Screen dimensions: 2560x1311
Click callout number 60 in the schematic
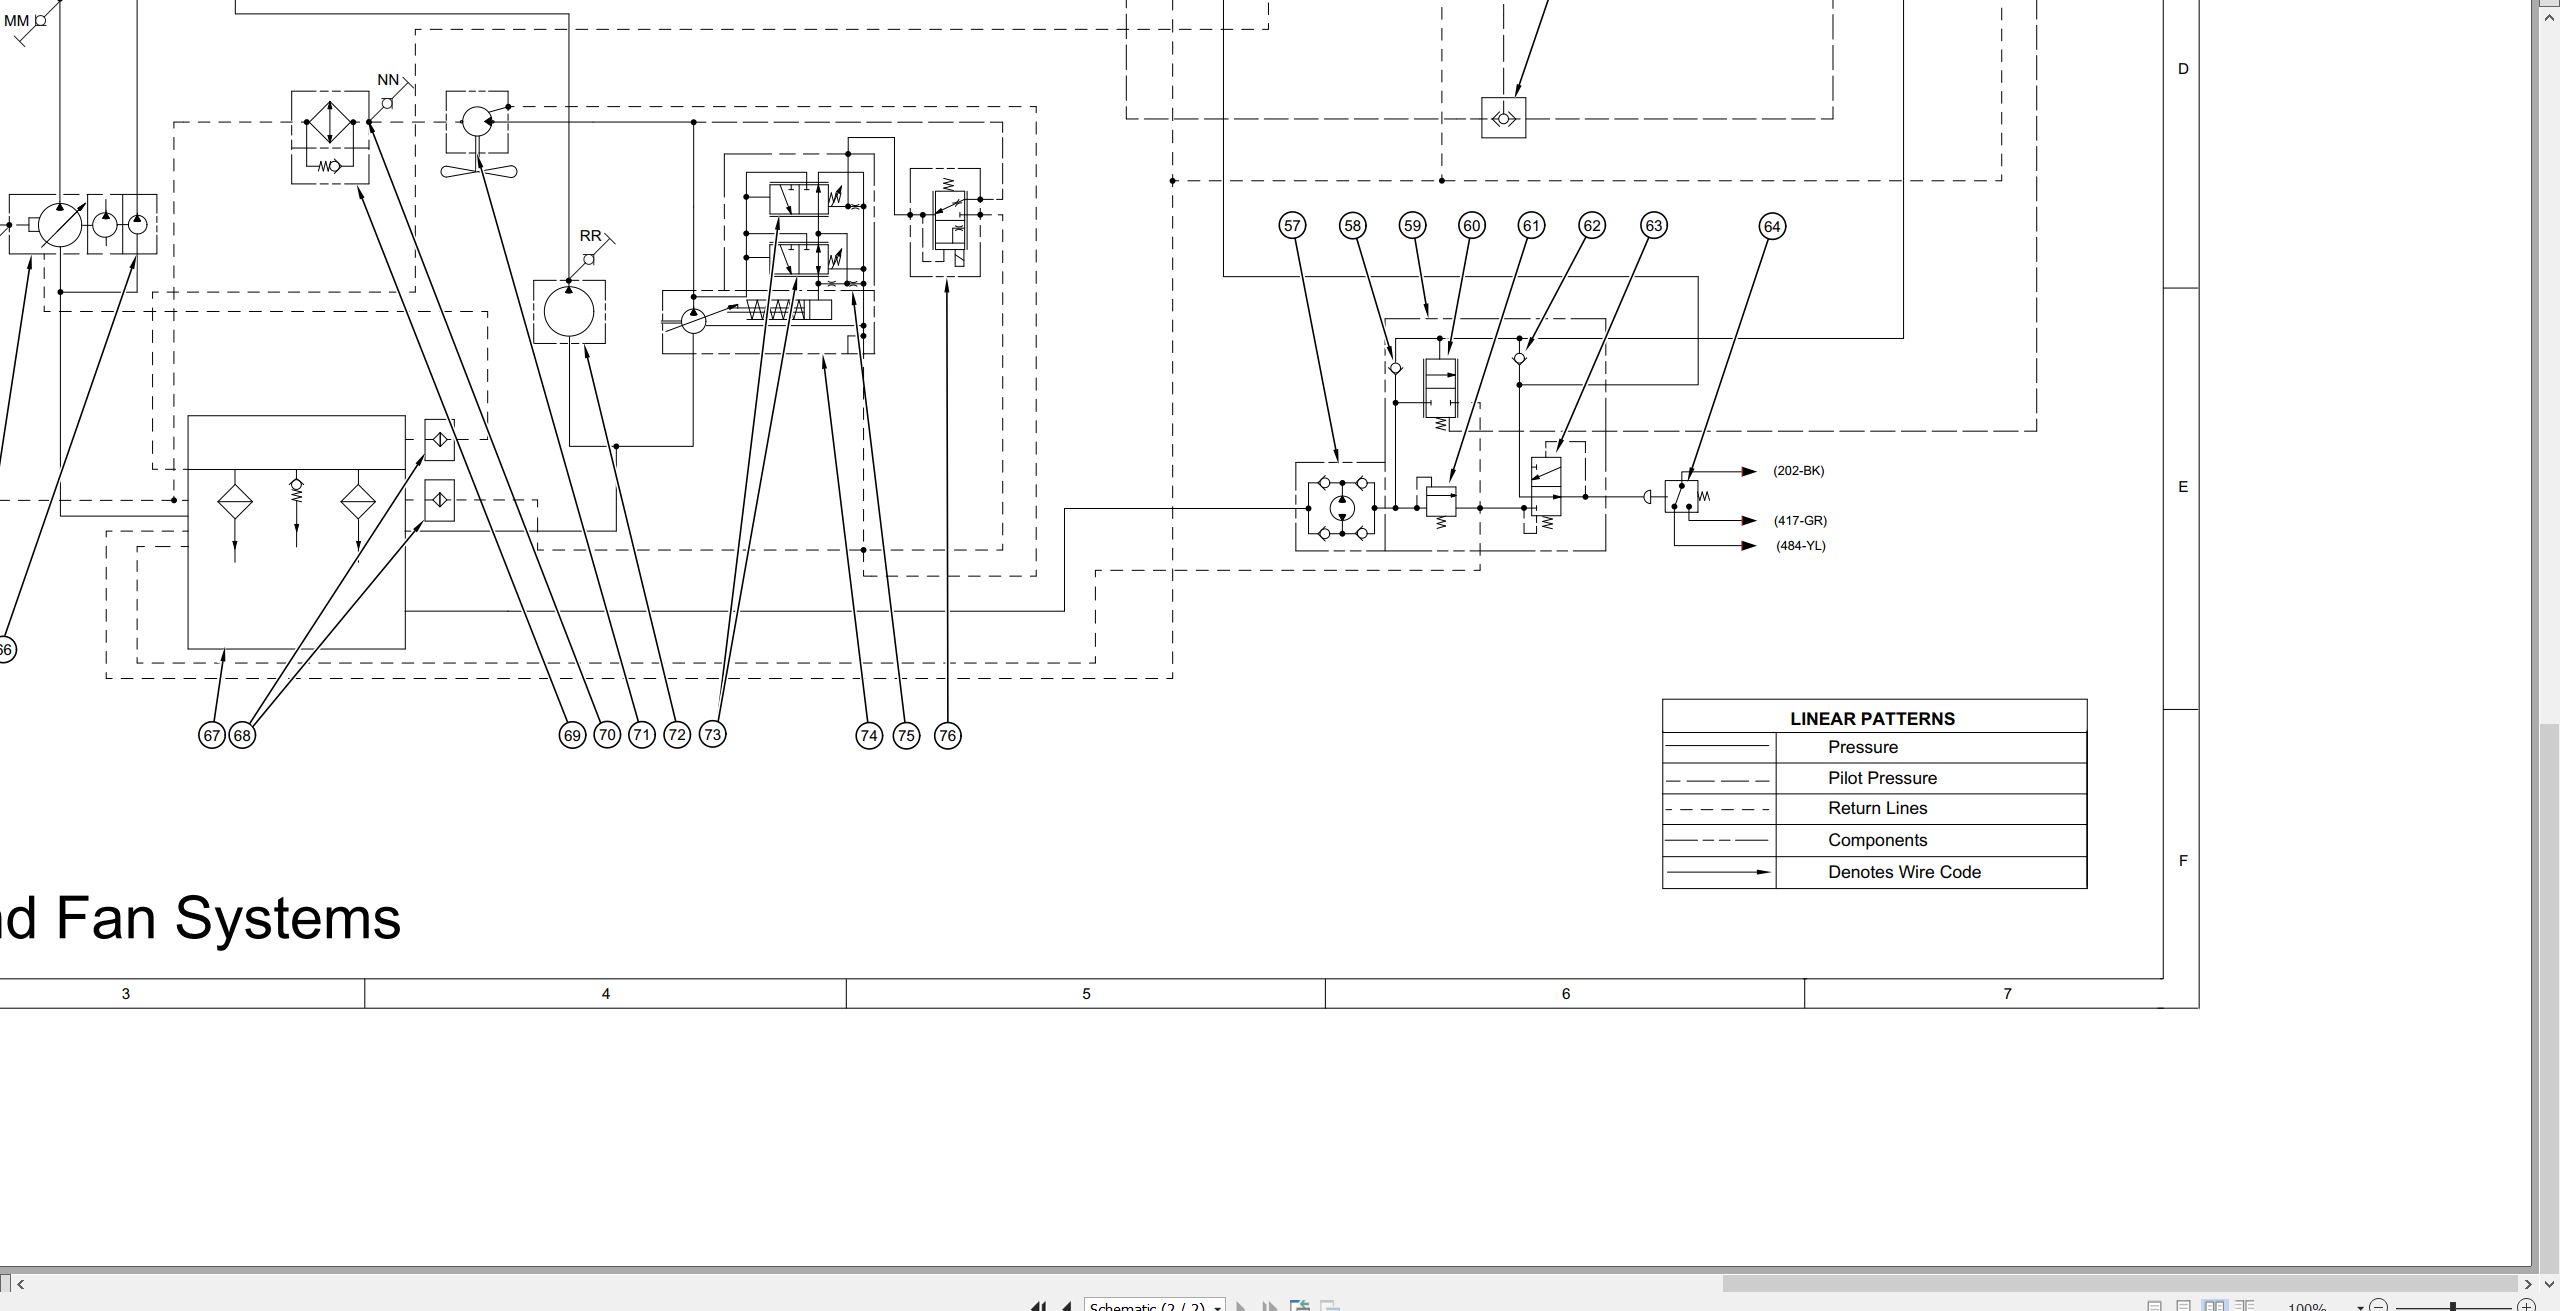pyautogui.click(x=1472, y=226)
